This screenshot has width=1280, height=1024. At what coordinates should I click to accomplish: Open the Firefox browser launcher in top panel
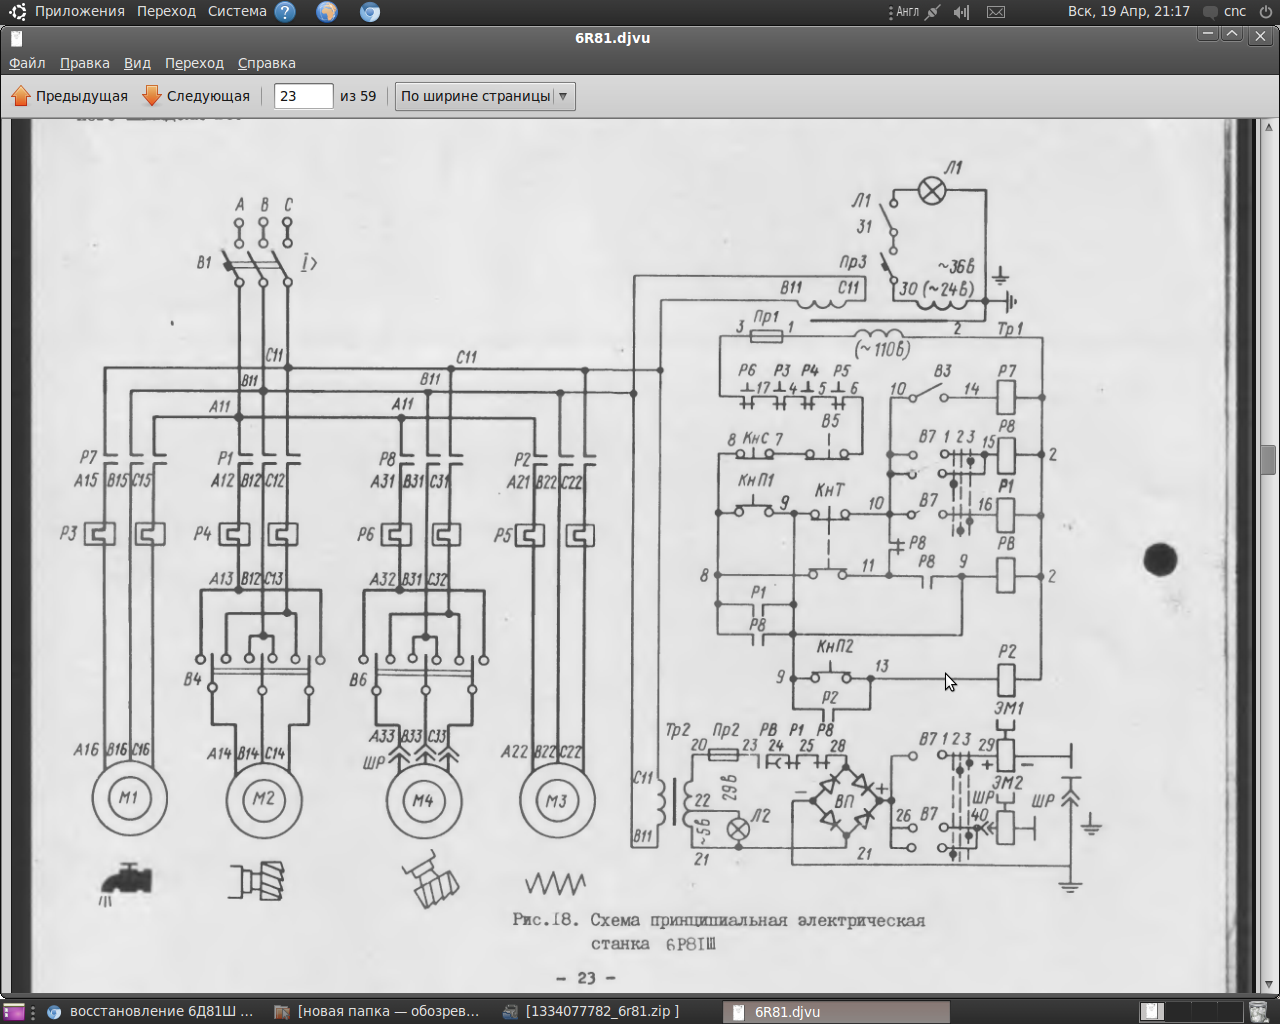(327, 12)
